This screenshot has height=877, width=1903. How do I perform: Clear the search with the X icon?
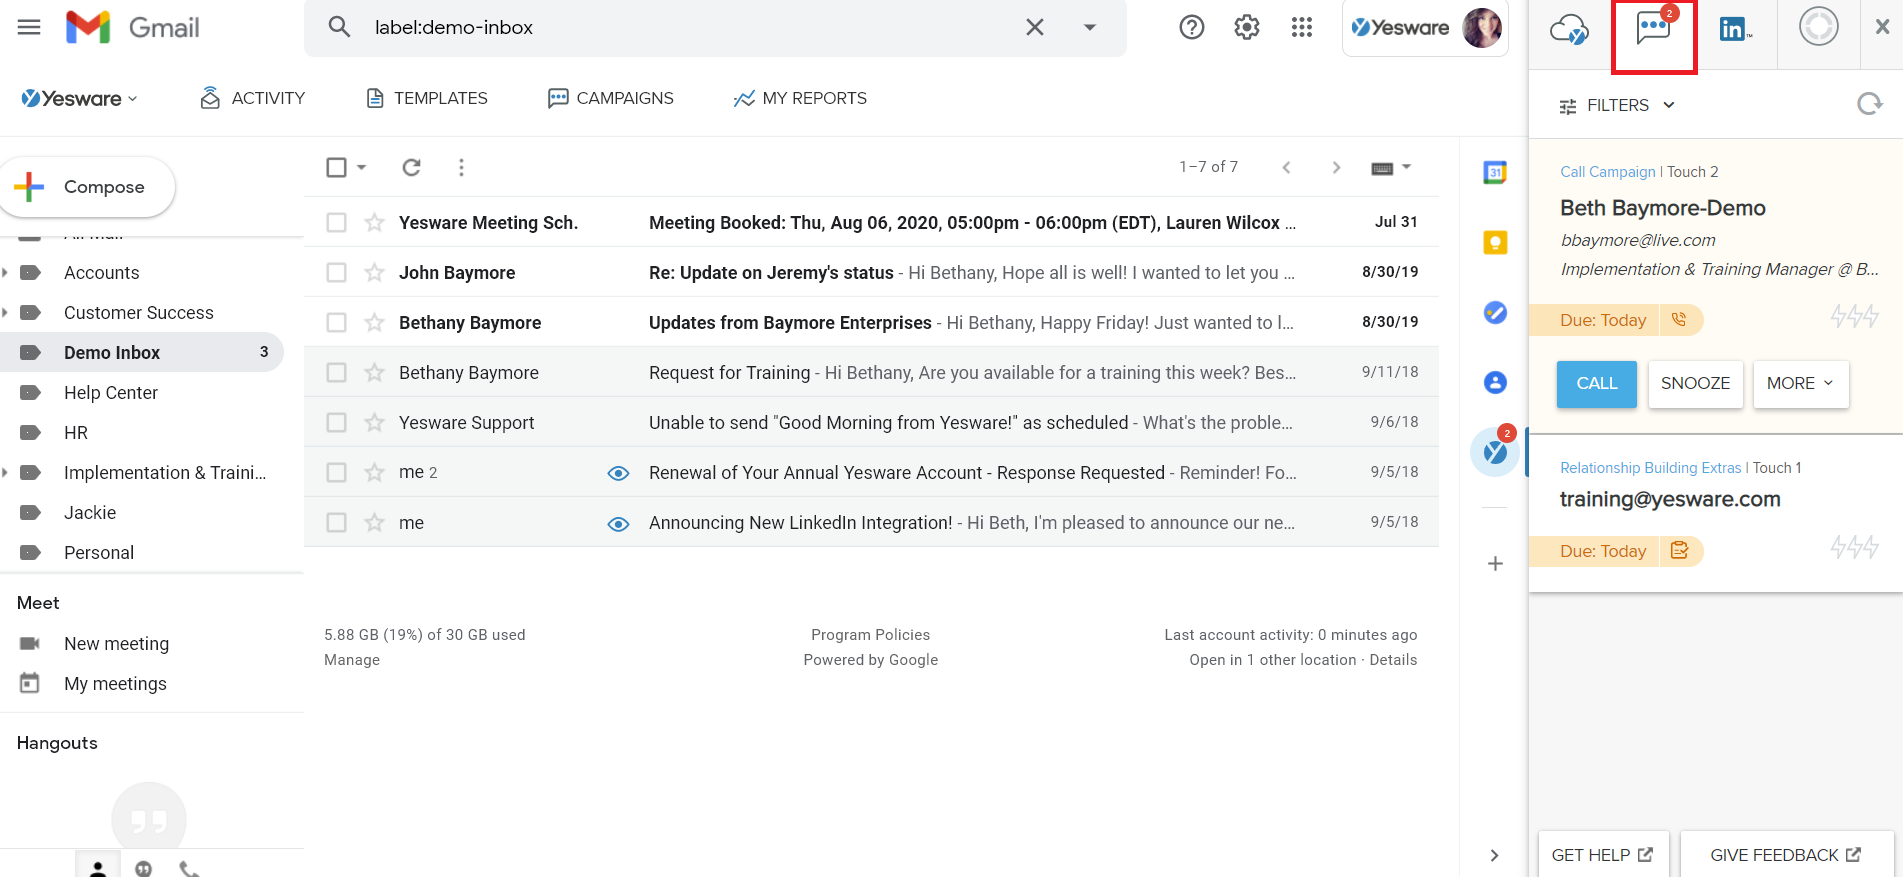click(1035, 27)
